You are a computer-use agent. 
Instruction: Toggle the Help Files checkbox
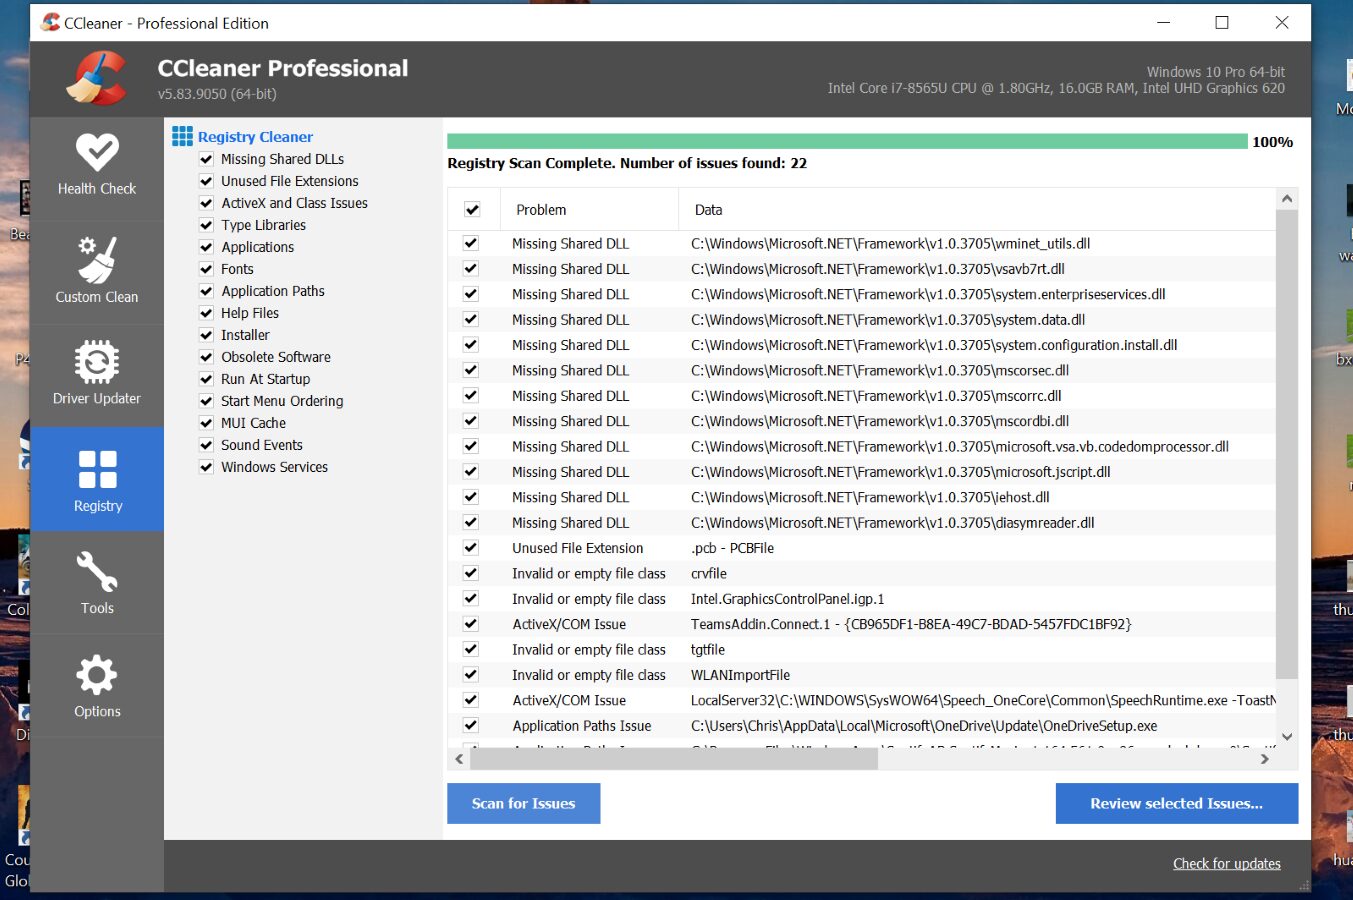point(206,313)
